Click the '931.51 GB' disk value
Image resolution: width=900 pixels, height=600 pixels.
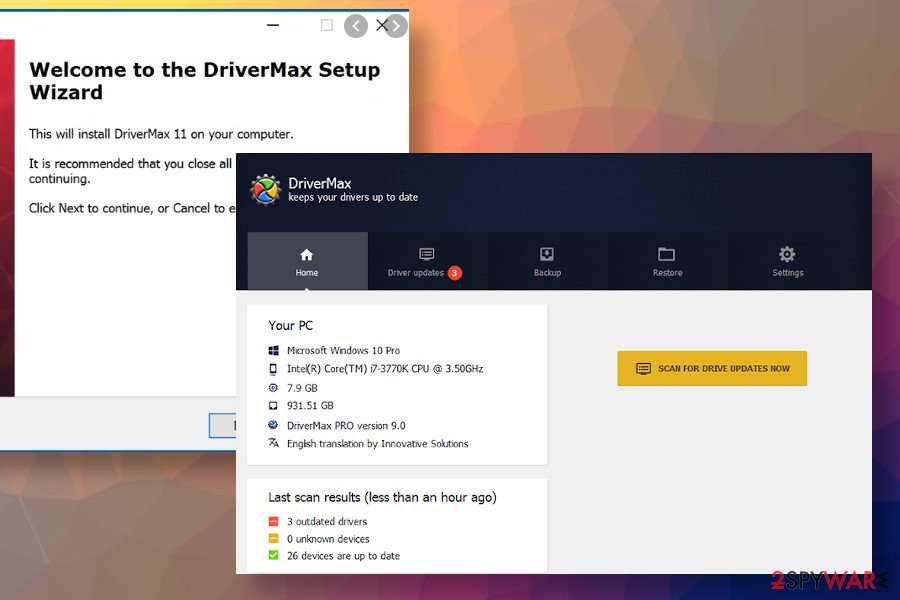click(310, 405)
